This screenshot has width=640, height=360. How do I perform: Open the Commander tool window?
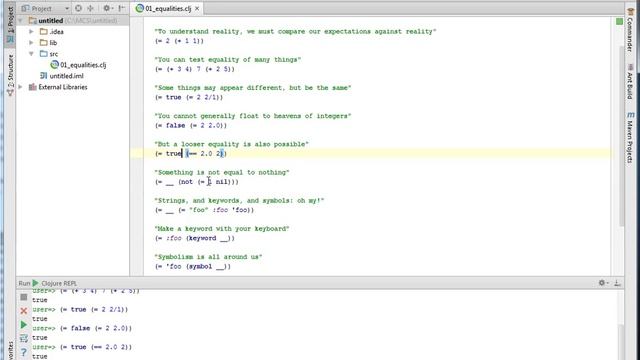pyautogui.click(x=630, y=29)
